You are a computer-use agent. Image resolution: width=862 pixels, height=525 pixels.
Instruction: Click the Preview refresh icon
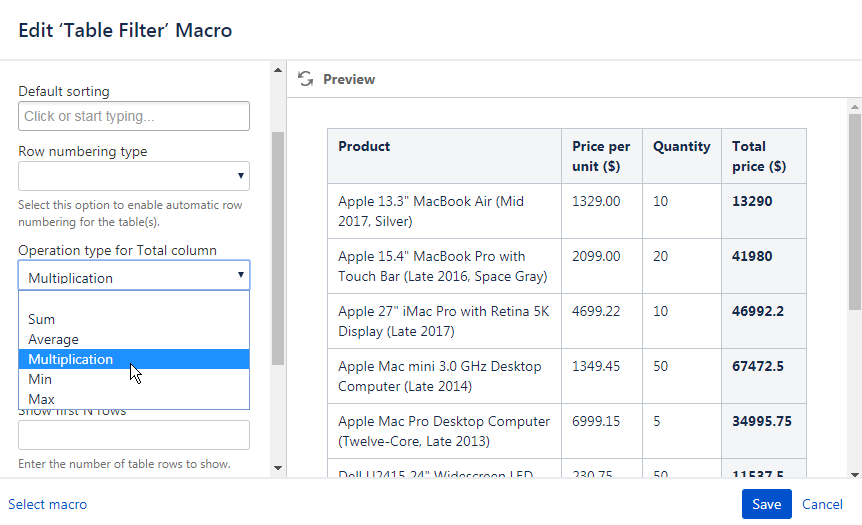click(x=306, y=79)
